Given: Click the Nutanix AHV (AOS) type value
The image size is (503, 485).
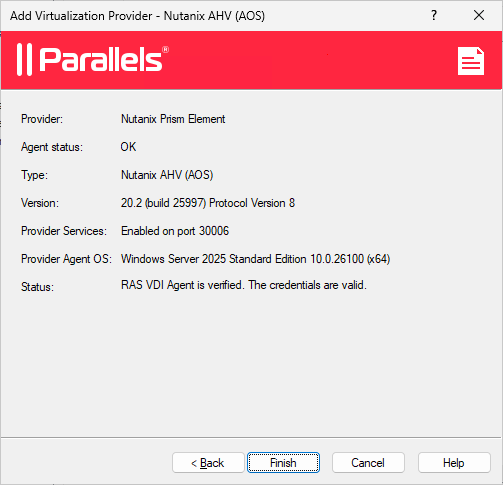Looking at the screenshot, I should [x=167, y=175].
